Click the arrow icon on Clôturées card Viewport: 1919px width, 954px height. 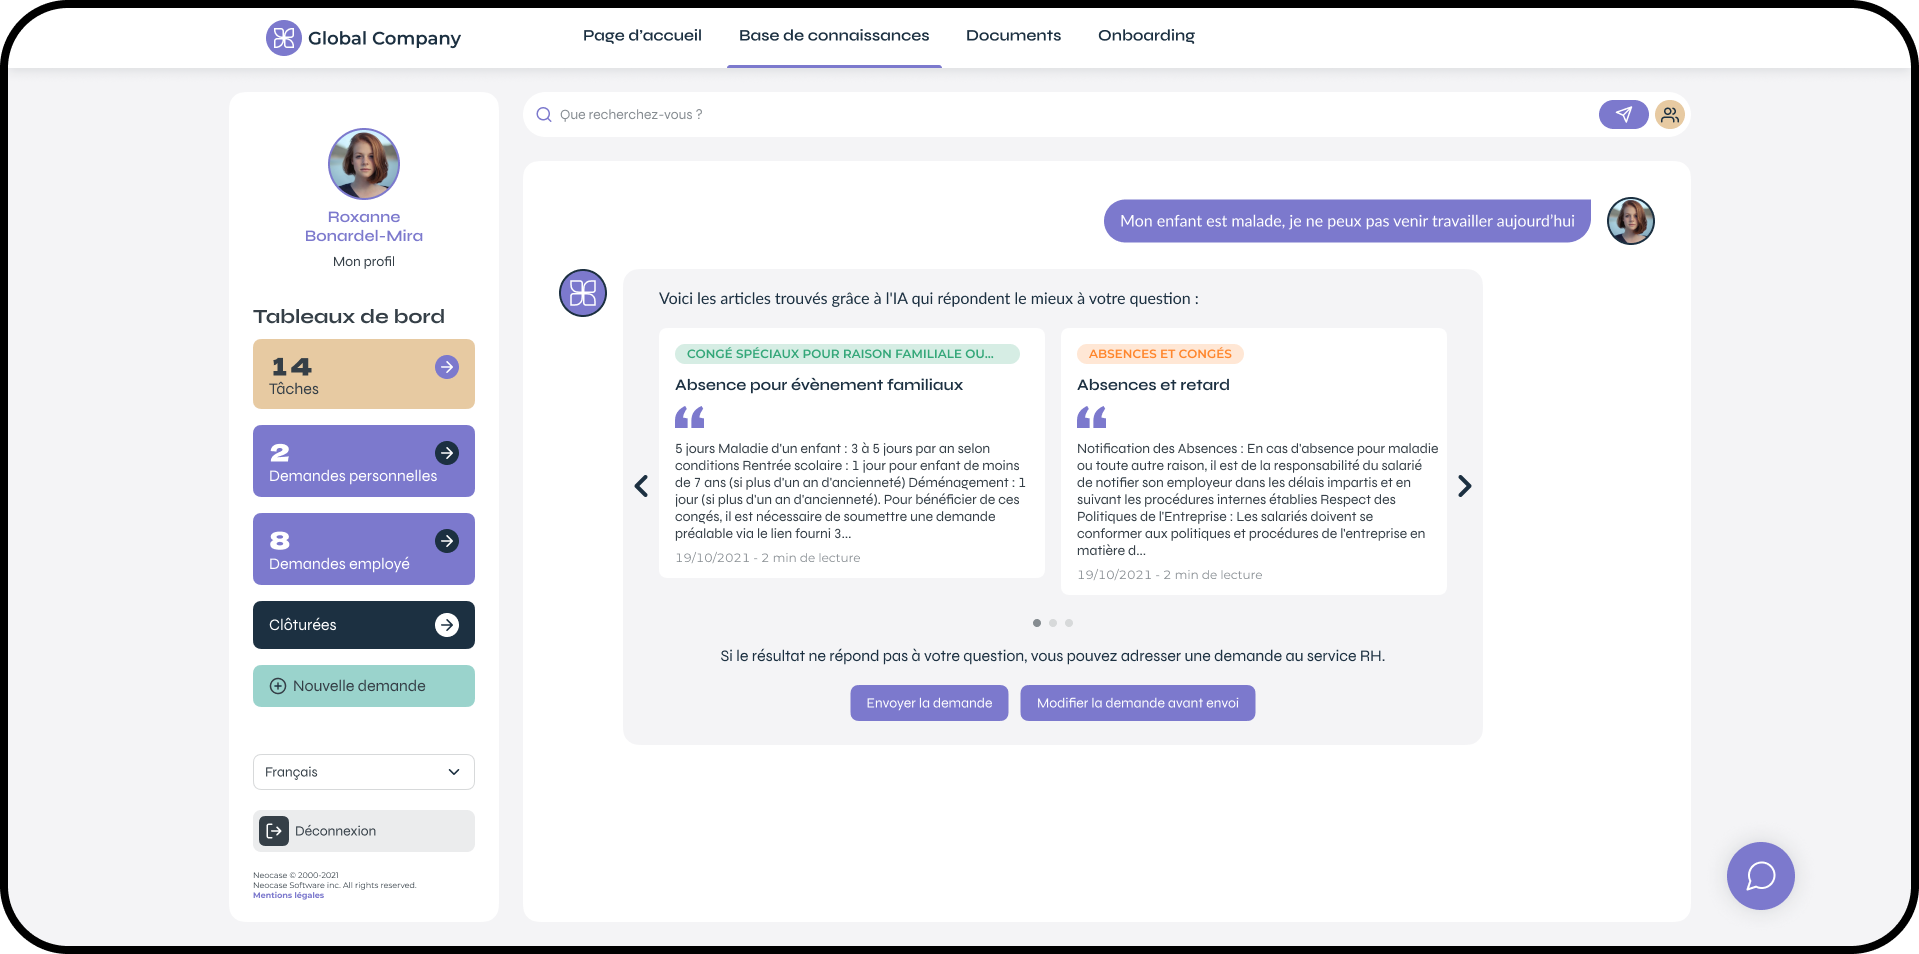pos(447,625)
